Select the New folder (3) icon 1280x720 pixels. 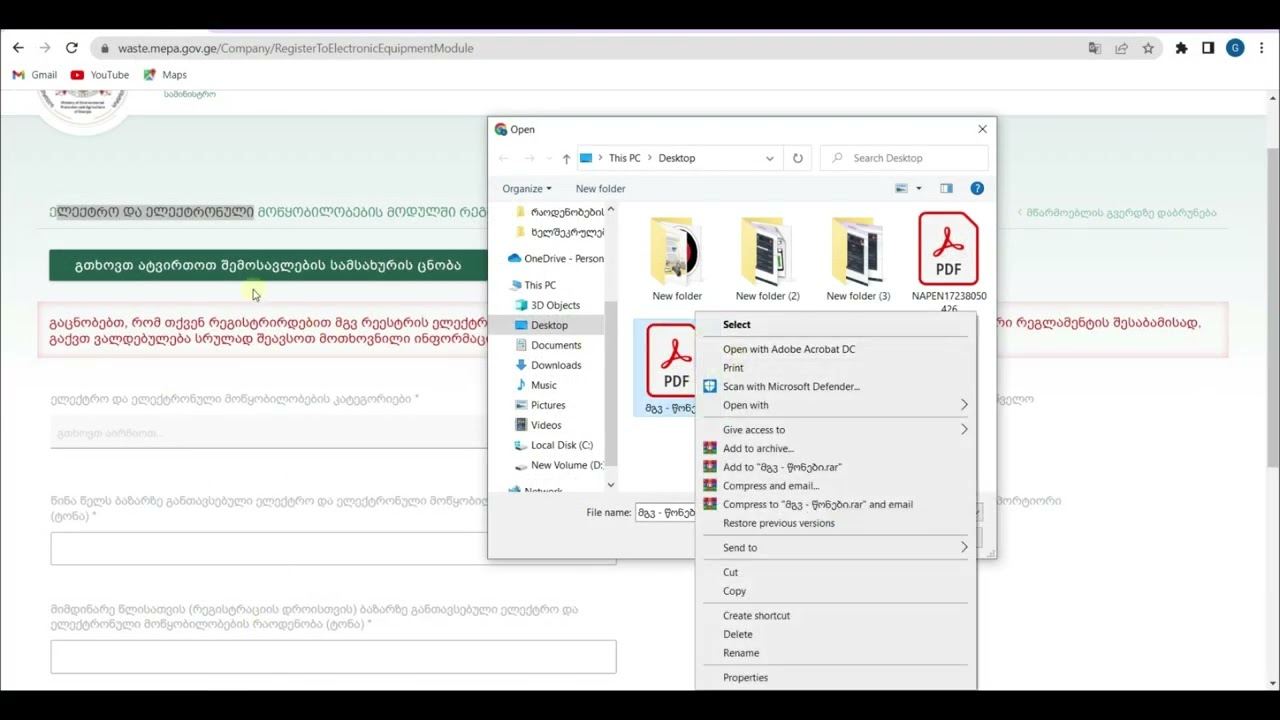tap(858, 258)
